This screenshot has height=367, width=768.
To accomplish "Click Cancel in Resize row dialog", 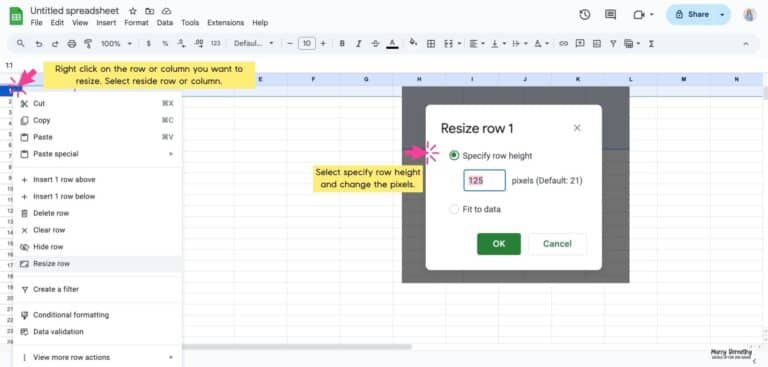I will (557, 244).
